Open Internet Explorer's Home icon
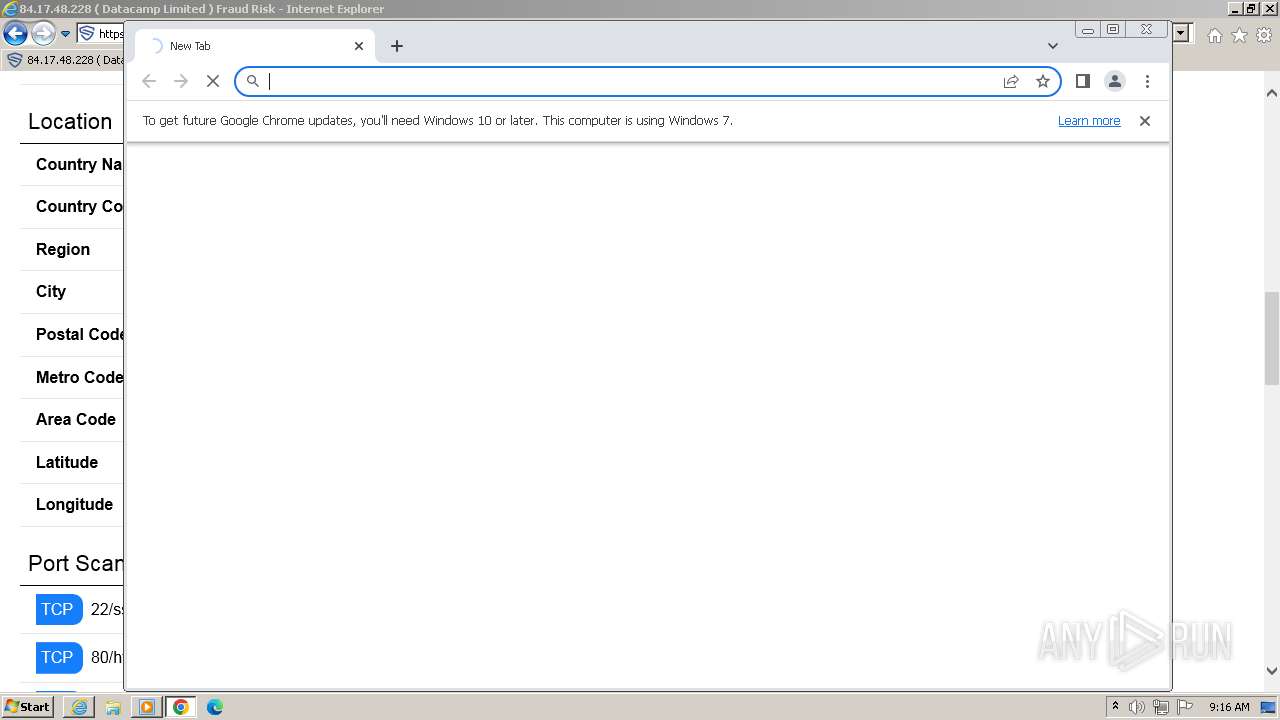 1215,35
